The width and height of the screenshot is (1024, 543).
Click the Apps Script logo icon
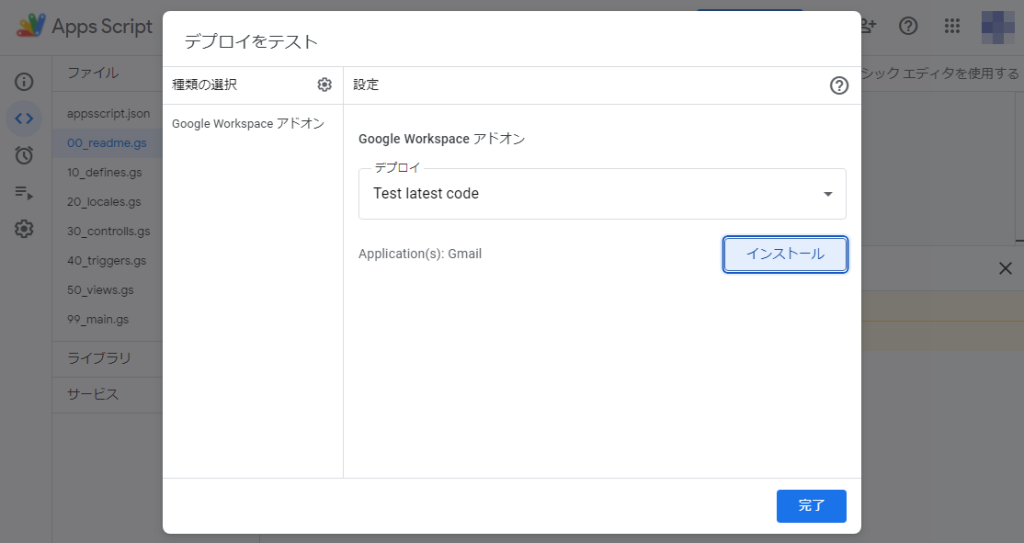click(x=31, y=26)
